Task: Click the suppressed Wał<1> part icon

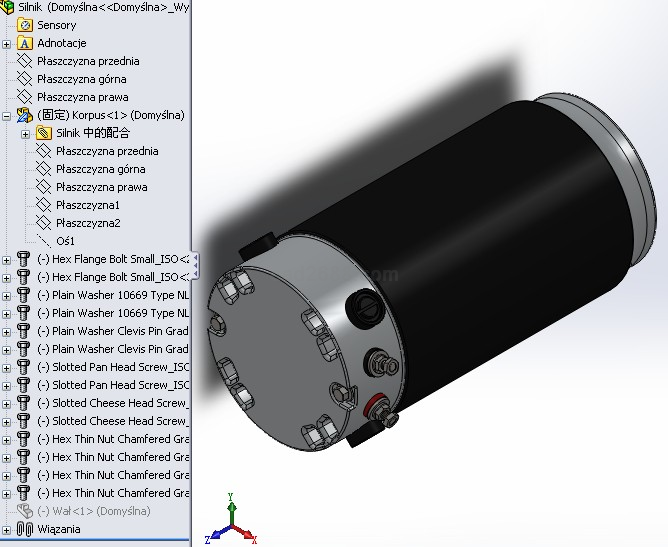Action: coord(25,511)
